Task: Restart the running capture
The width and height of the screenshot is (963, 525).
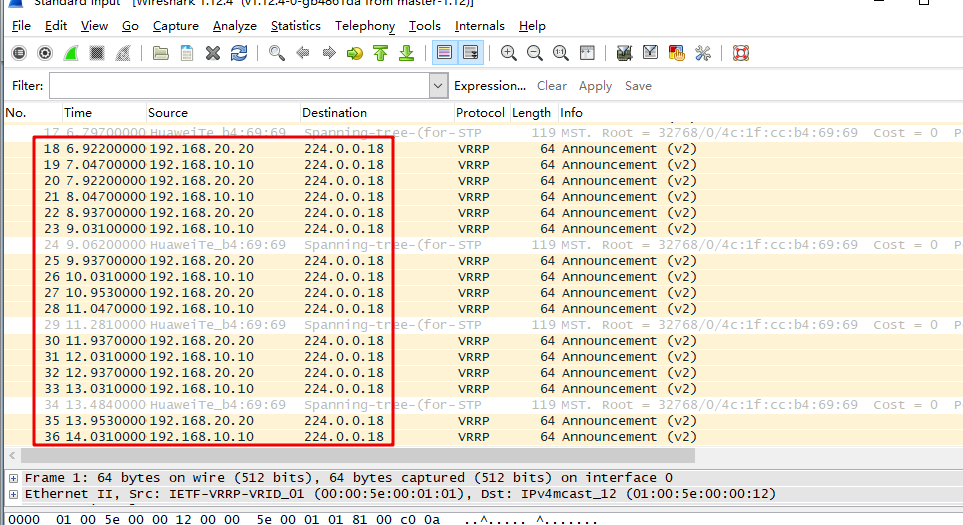Action: [123, 53]
